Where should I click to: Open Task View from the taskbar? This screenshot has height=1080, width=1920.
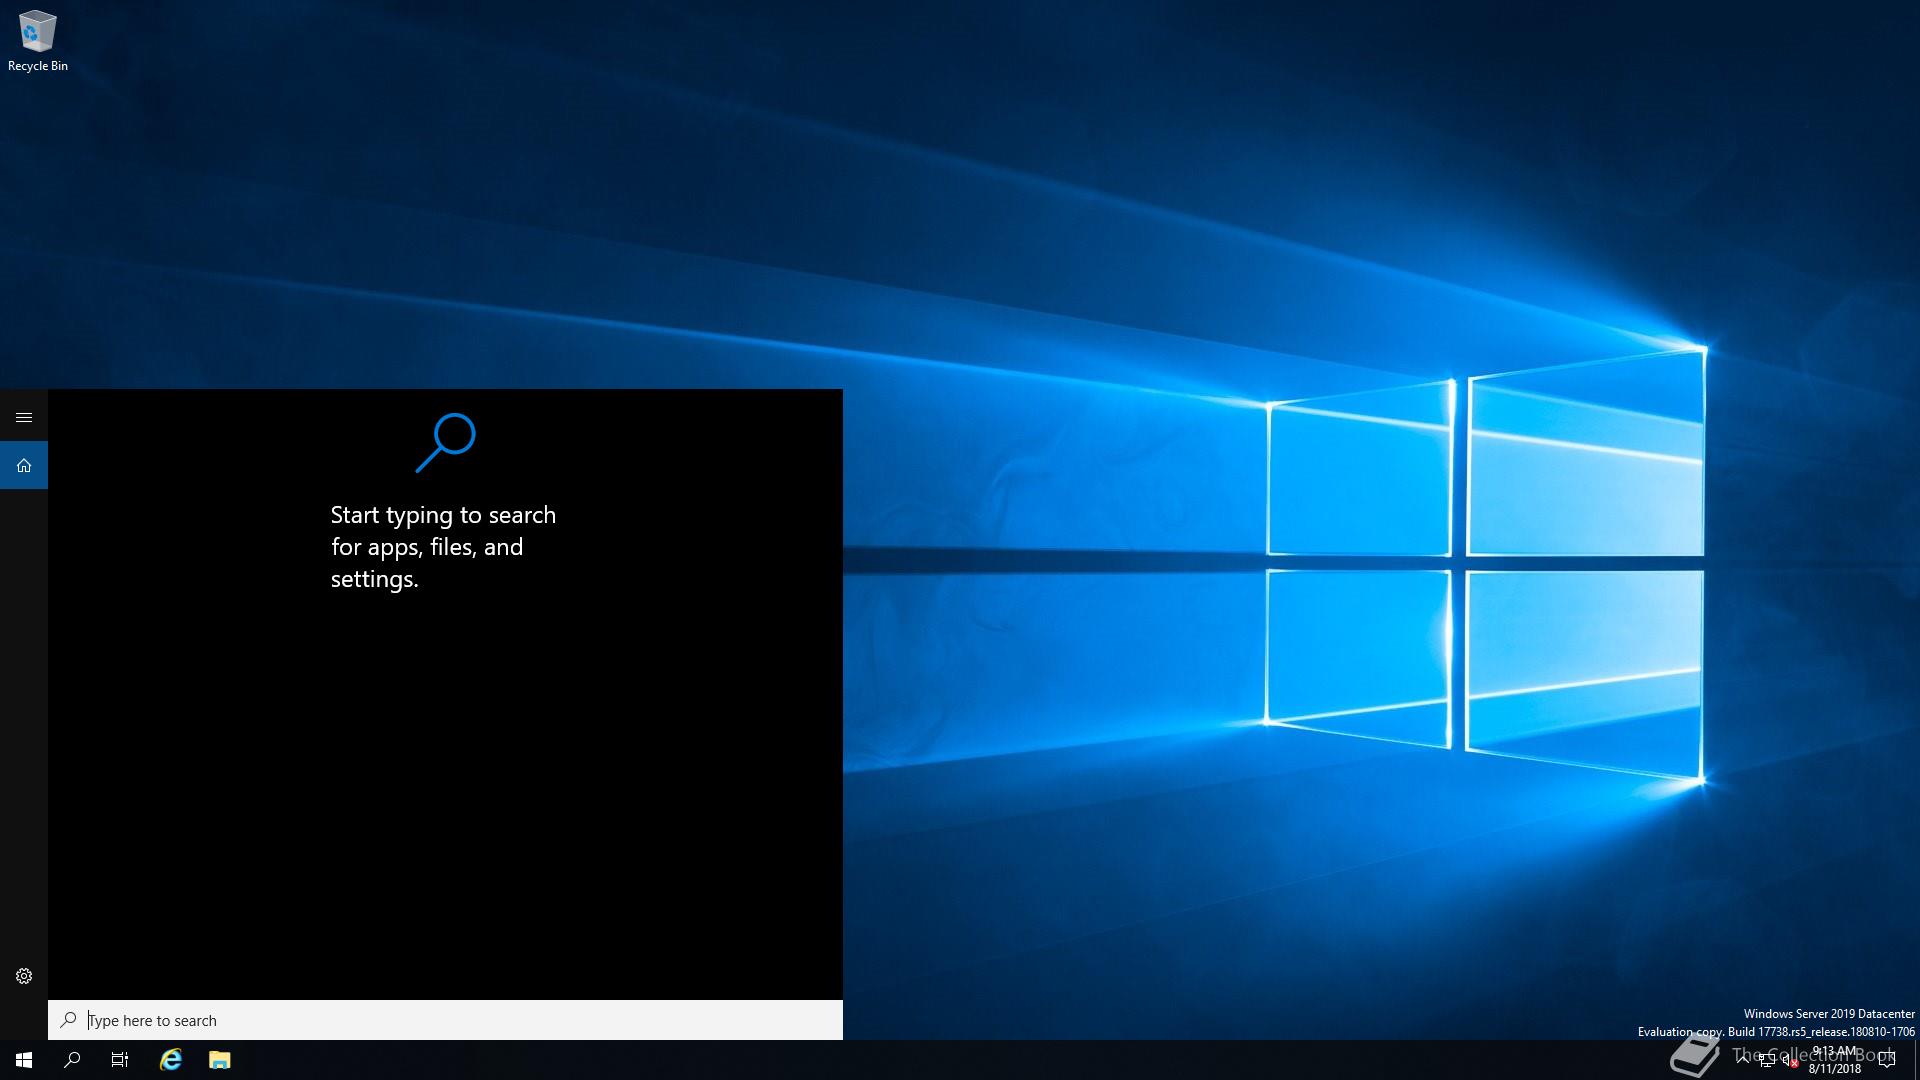click(120, 1060)
